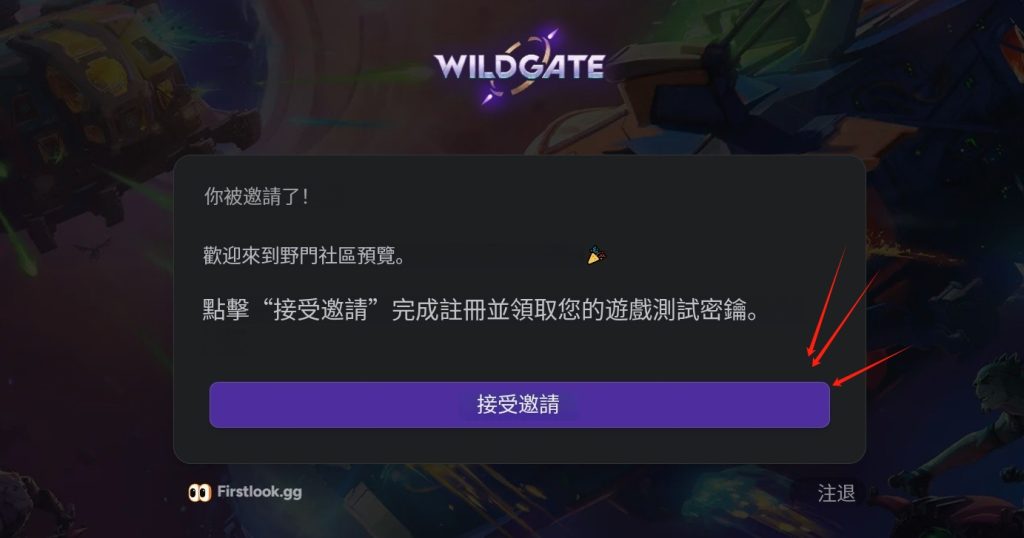Click the party popper emoji

[596, 255]
